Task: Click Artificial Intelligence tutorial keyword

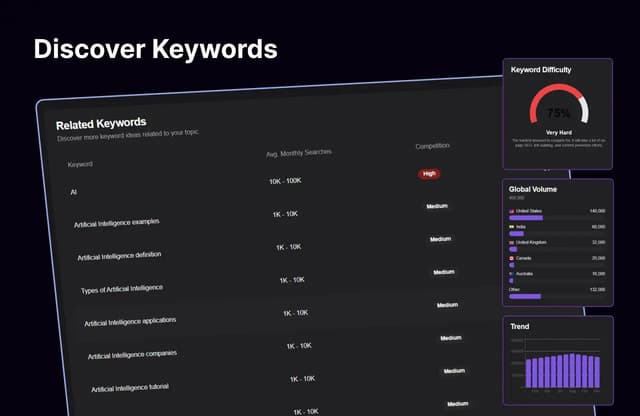Action: tap(131, 388)
